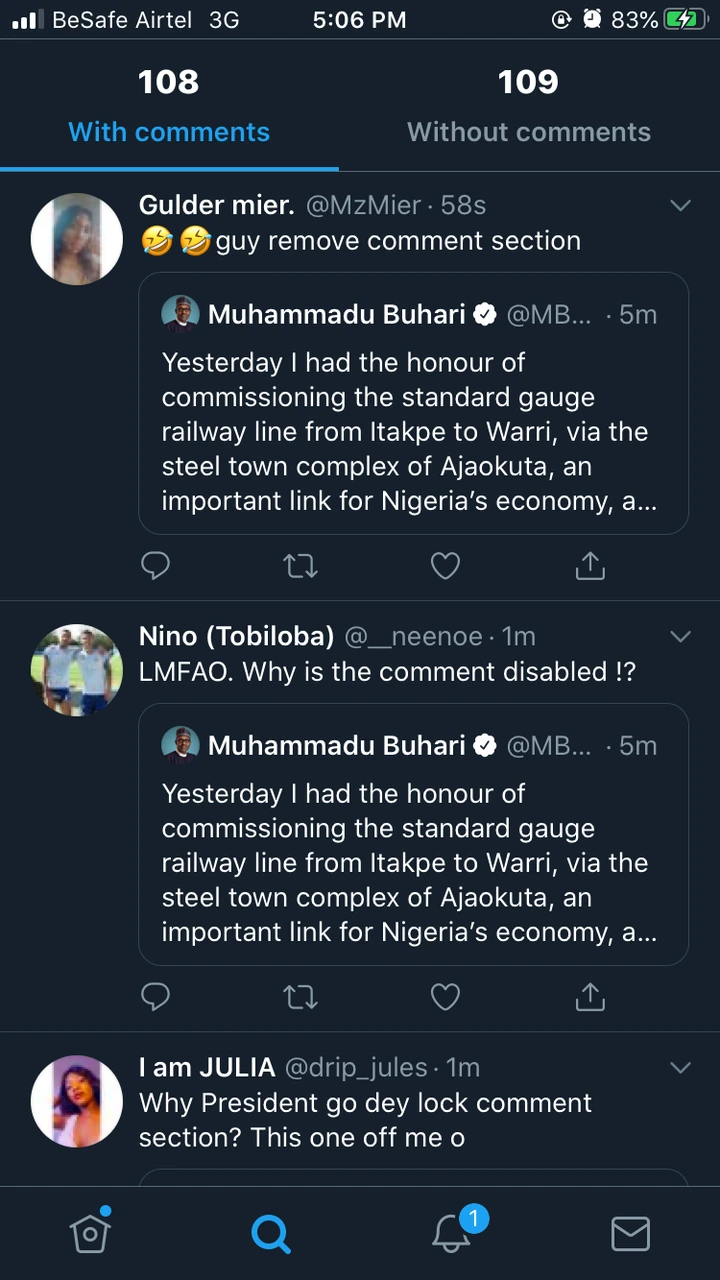Open Direct Messages envelope
720x1280 pixels.
(630, 1233)
